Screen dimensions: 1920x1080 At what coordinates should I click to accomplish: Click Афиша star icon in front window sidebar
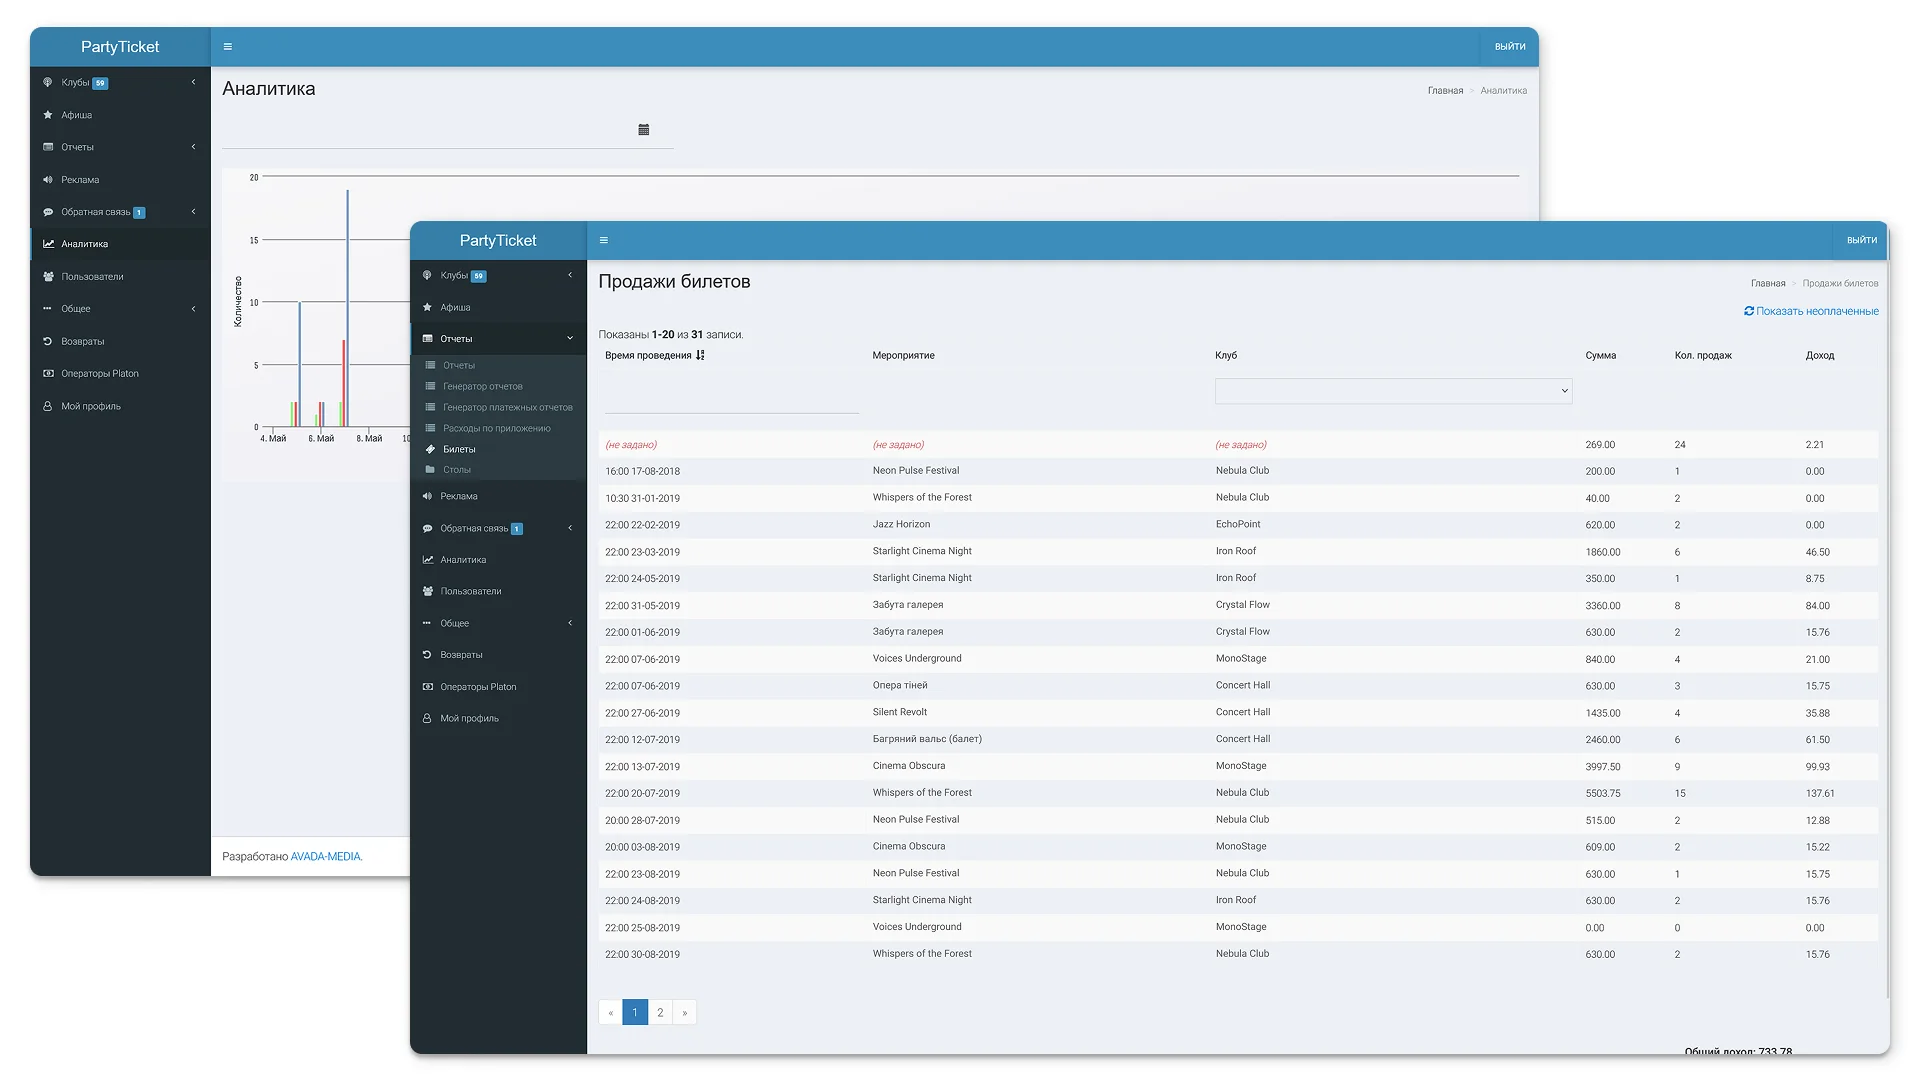coord(427,307)
